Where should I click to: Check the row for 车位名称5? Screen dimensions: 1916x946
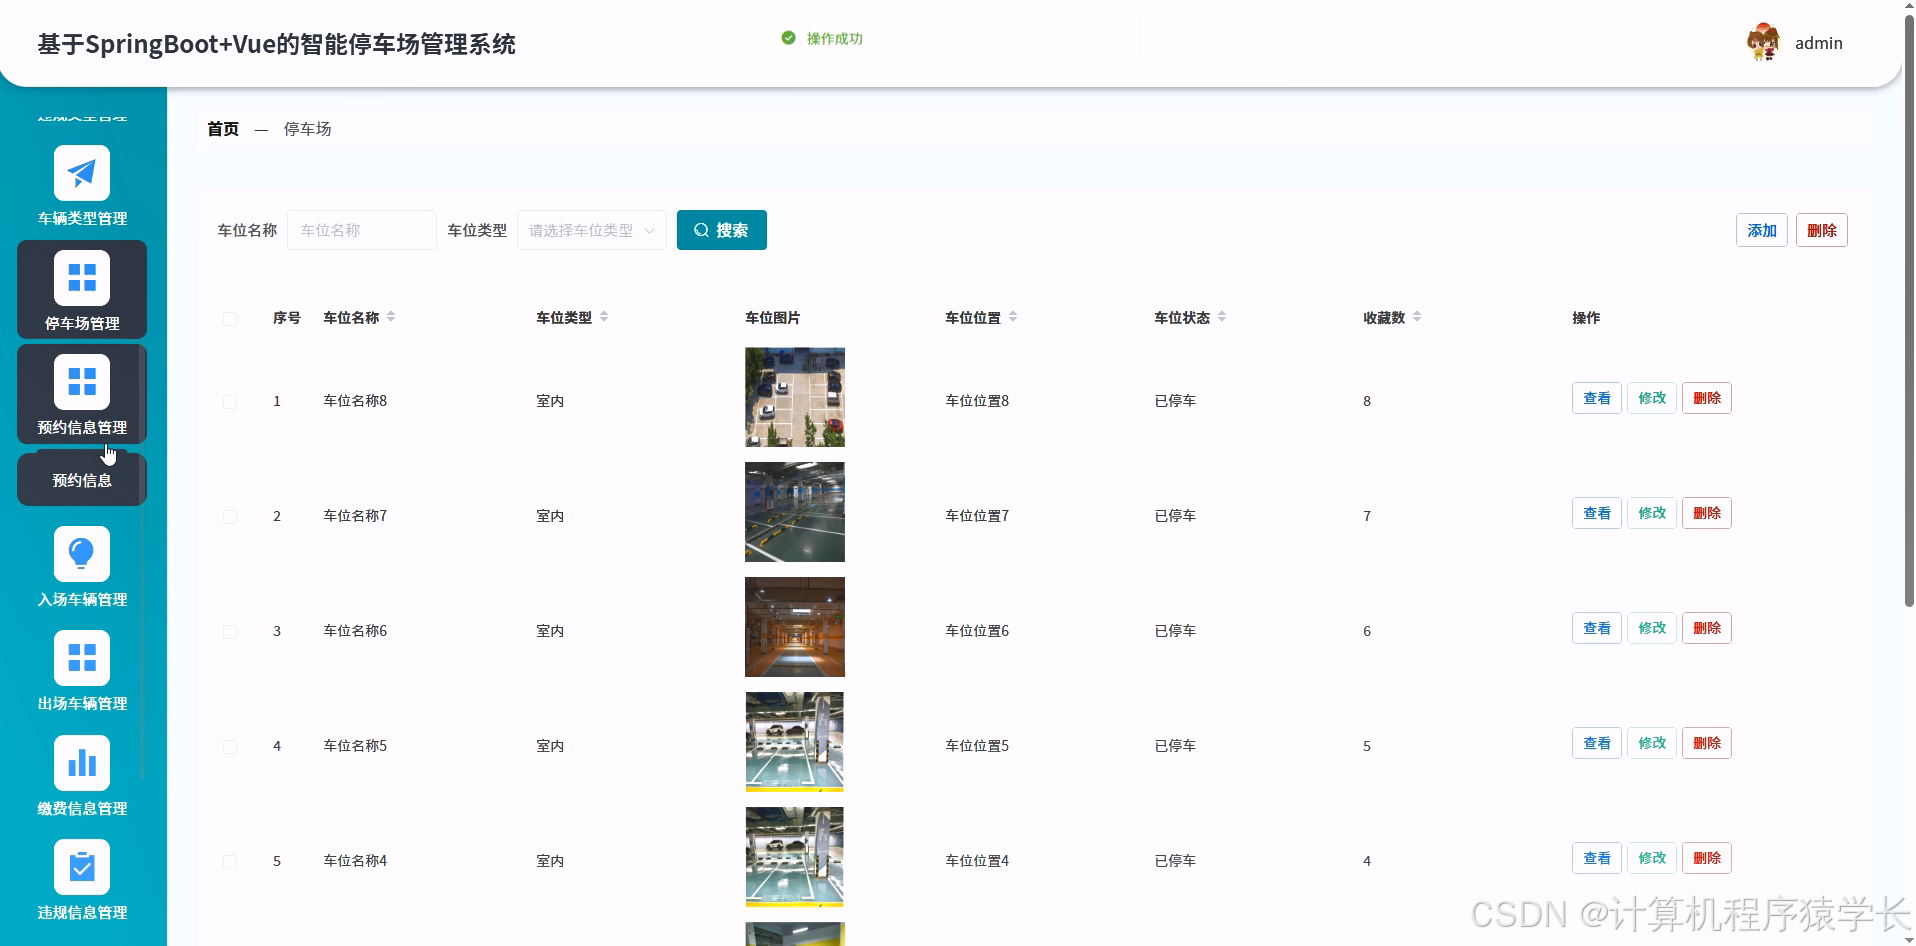230,746
